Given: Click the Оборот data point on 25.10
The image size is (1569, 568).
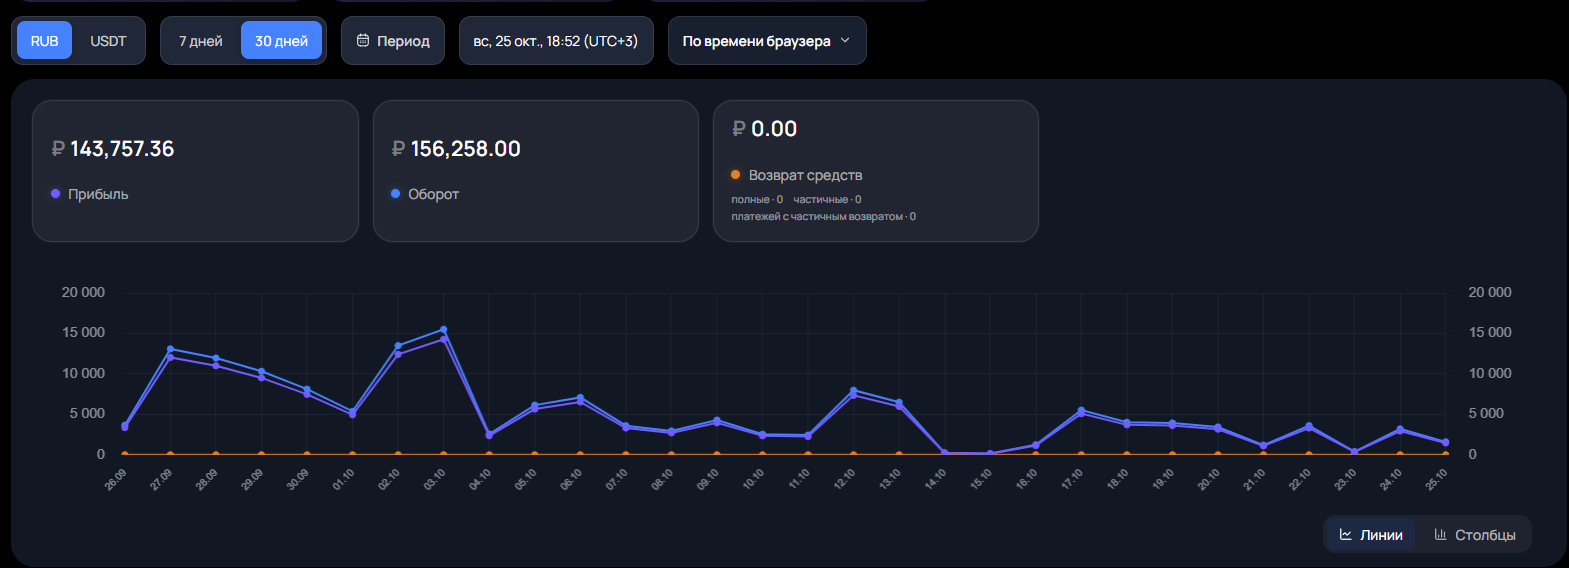Looking at the screenshot, I should pos(1445,442).
